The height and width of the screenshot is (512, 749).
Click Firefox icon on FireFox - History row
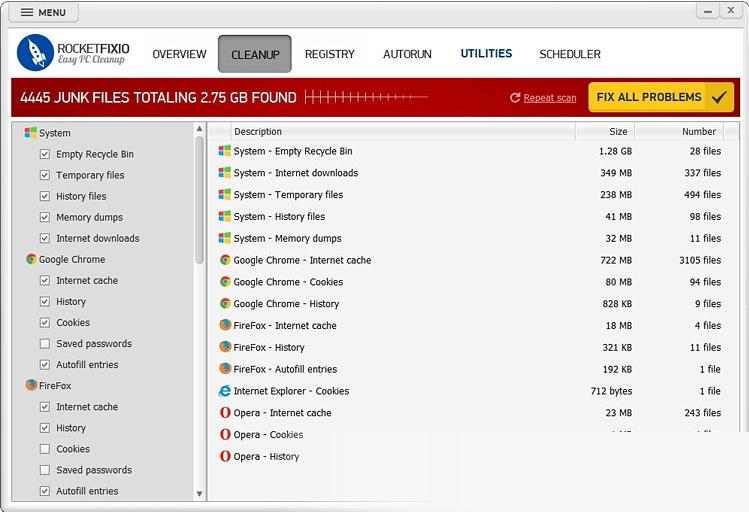coord(225,347)
